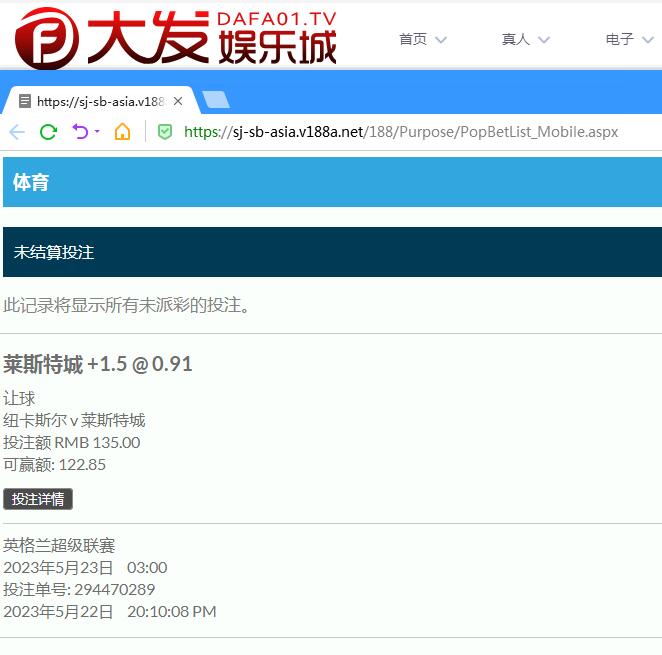
Task: Click the 让球 bet type text
Action: pos(19,398)
